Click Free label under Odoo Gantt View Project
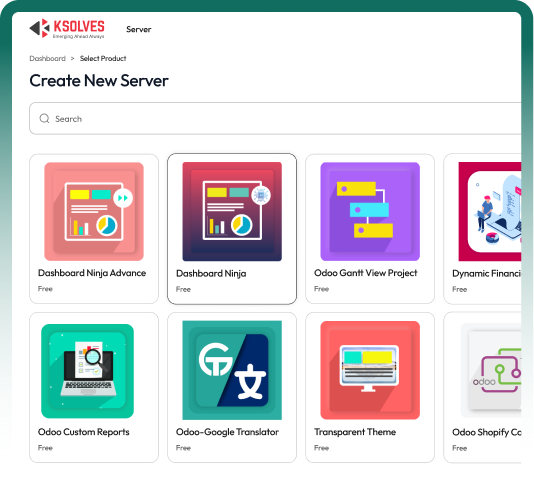The height and width of the screenshot is (482, 534). (321, 289)
